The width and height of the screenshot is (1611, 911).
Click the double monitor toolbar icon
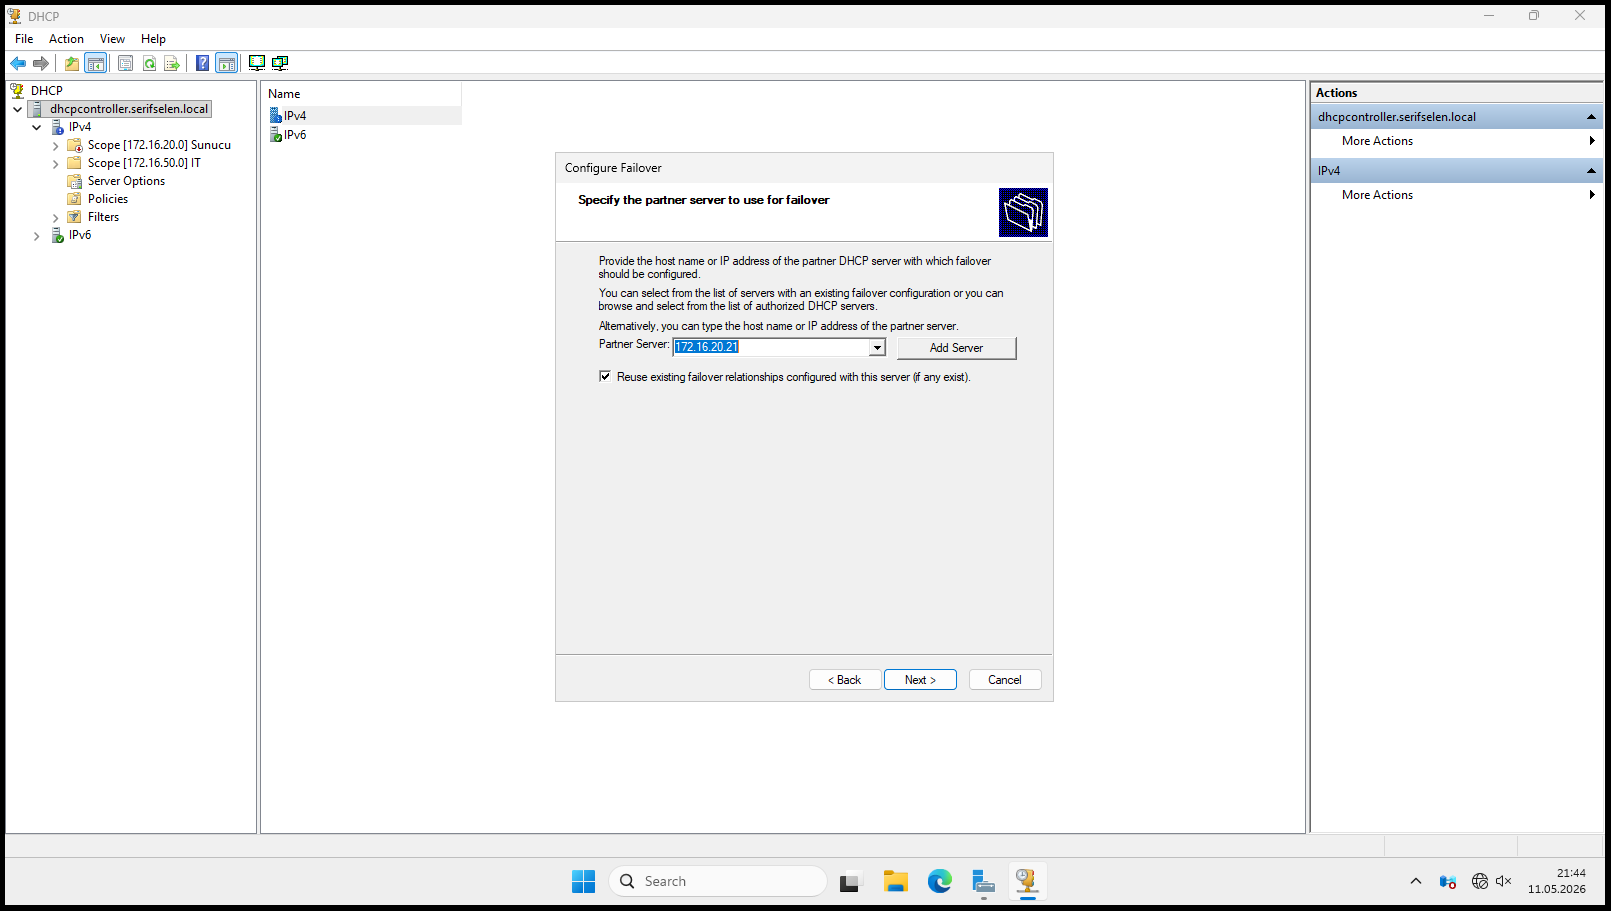tap(280, 63)
